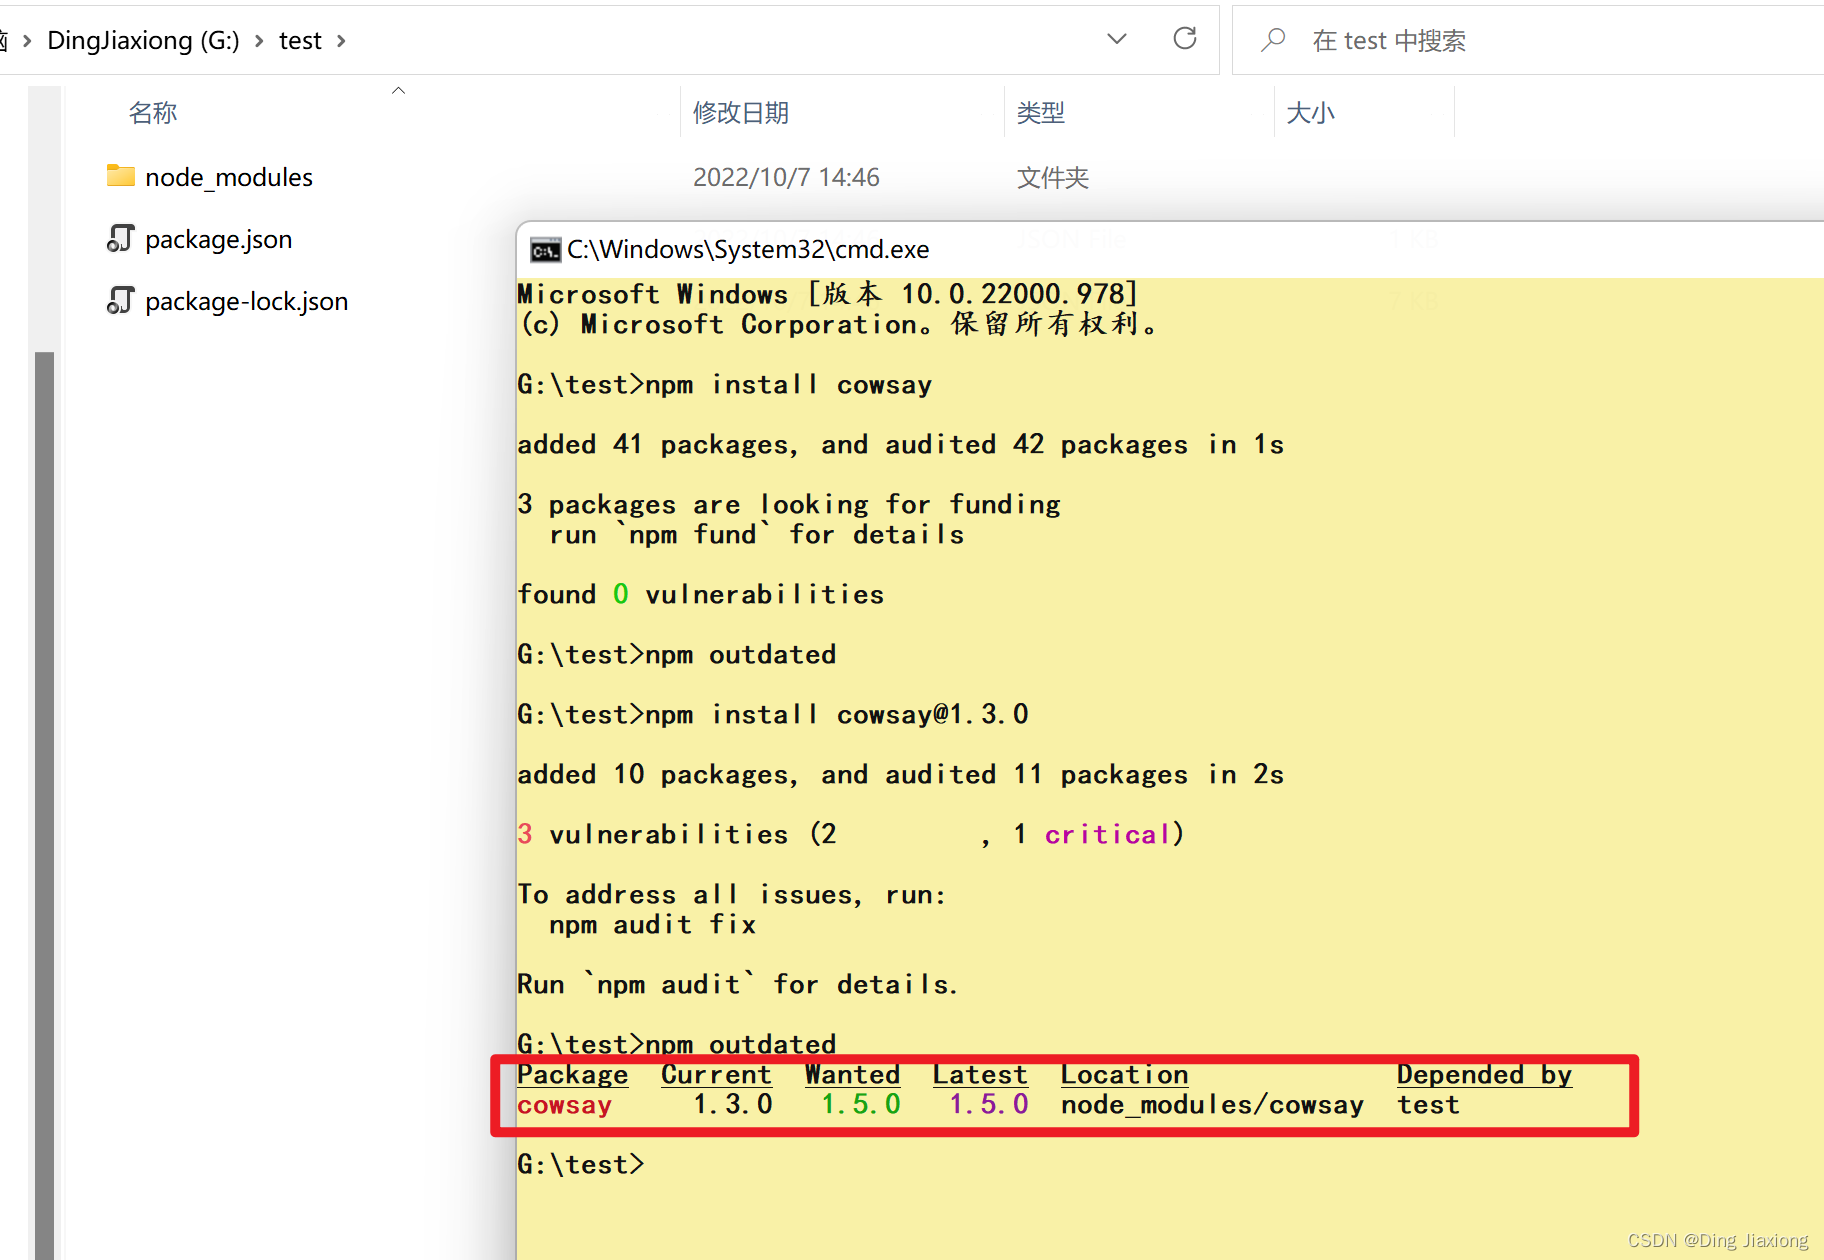
Task: Click '3 packages are looking for funding' line
Action: tap(789, 504)
